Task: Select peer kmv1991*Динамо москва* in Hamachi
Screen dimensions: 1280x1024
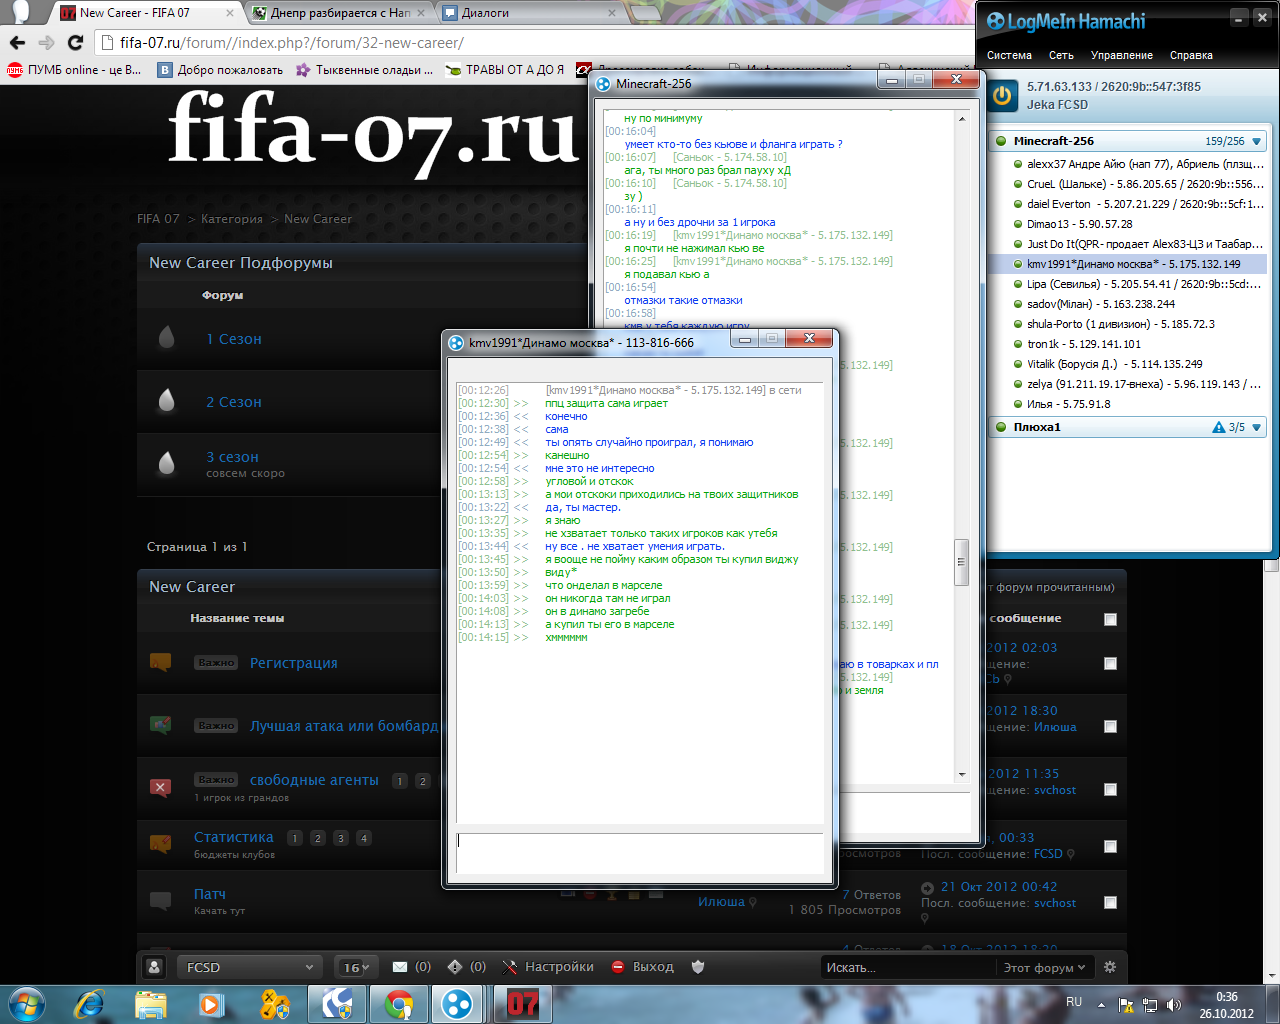Action: point(1127,264)
